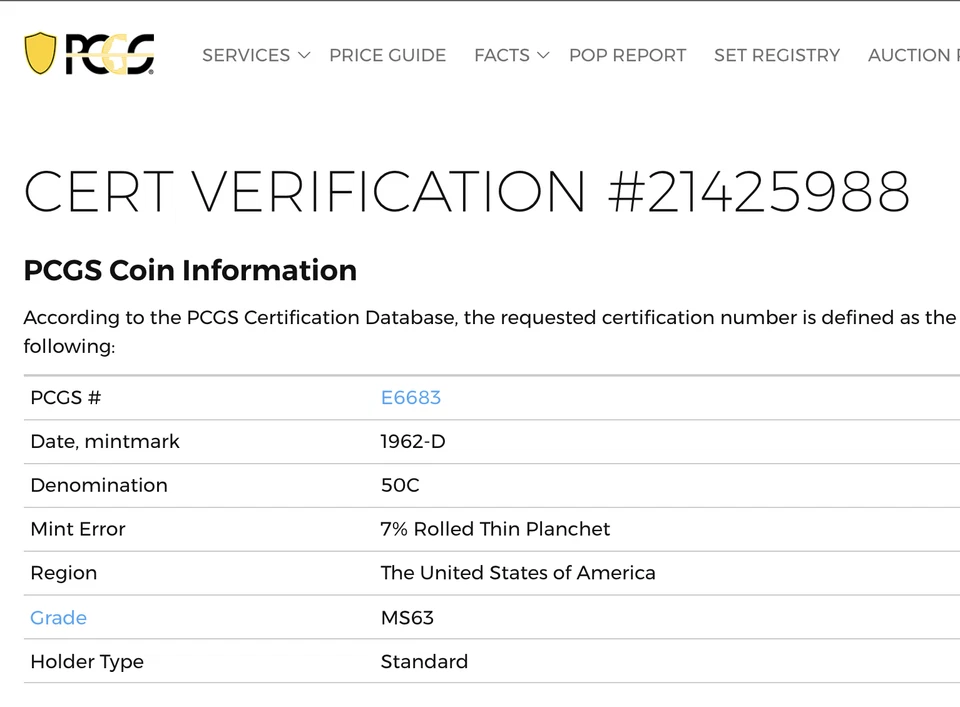The image size is (960, 707).
Task: Expand the Facts dropdown arrow
Action: [x=543, y=55]
